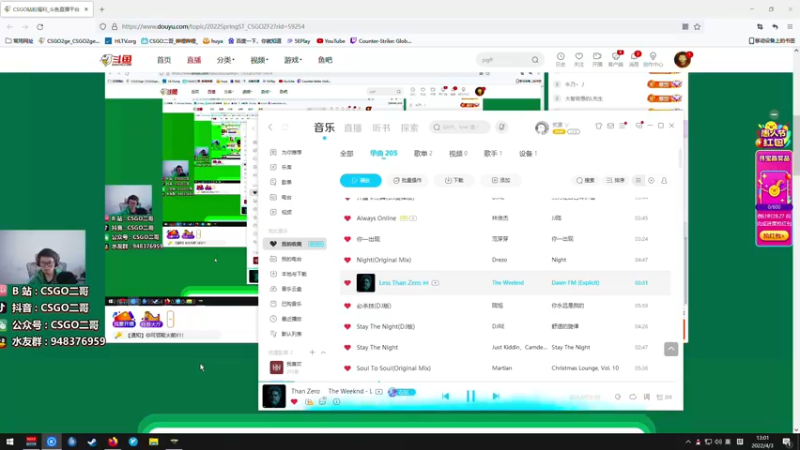Expand the account dropdown beside the username
This screenshot has width=800, height=450.
[x=566, y=125]
